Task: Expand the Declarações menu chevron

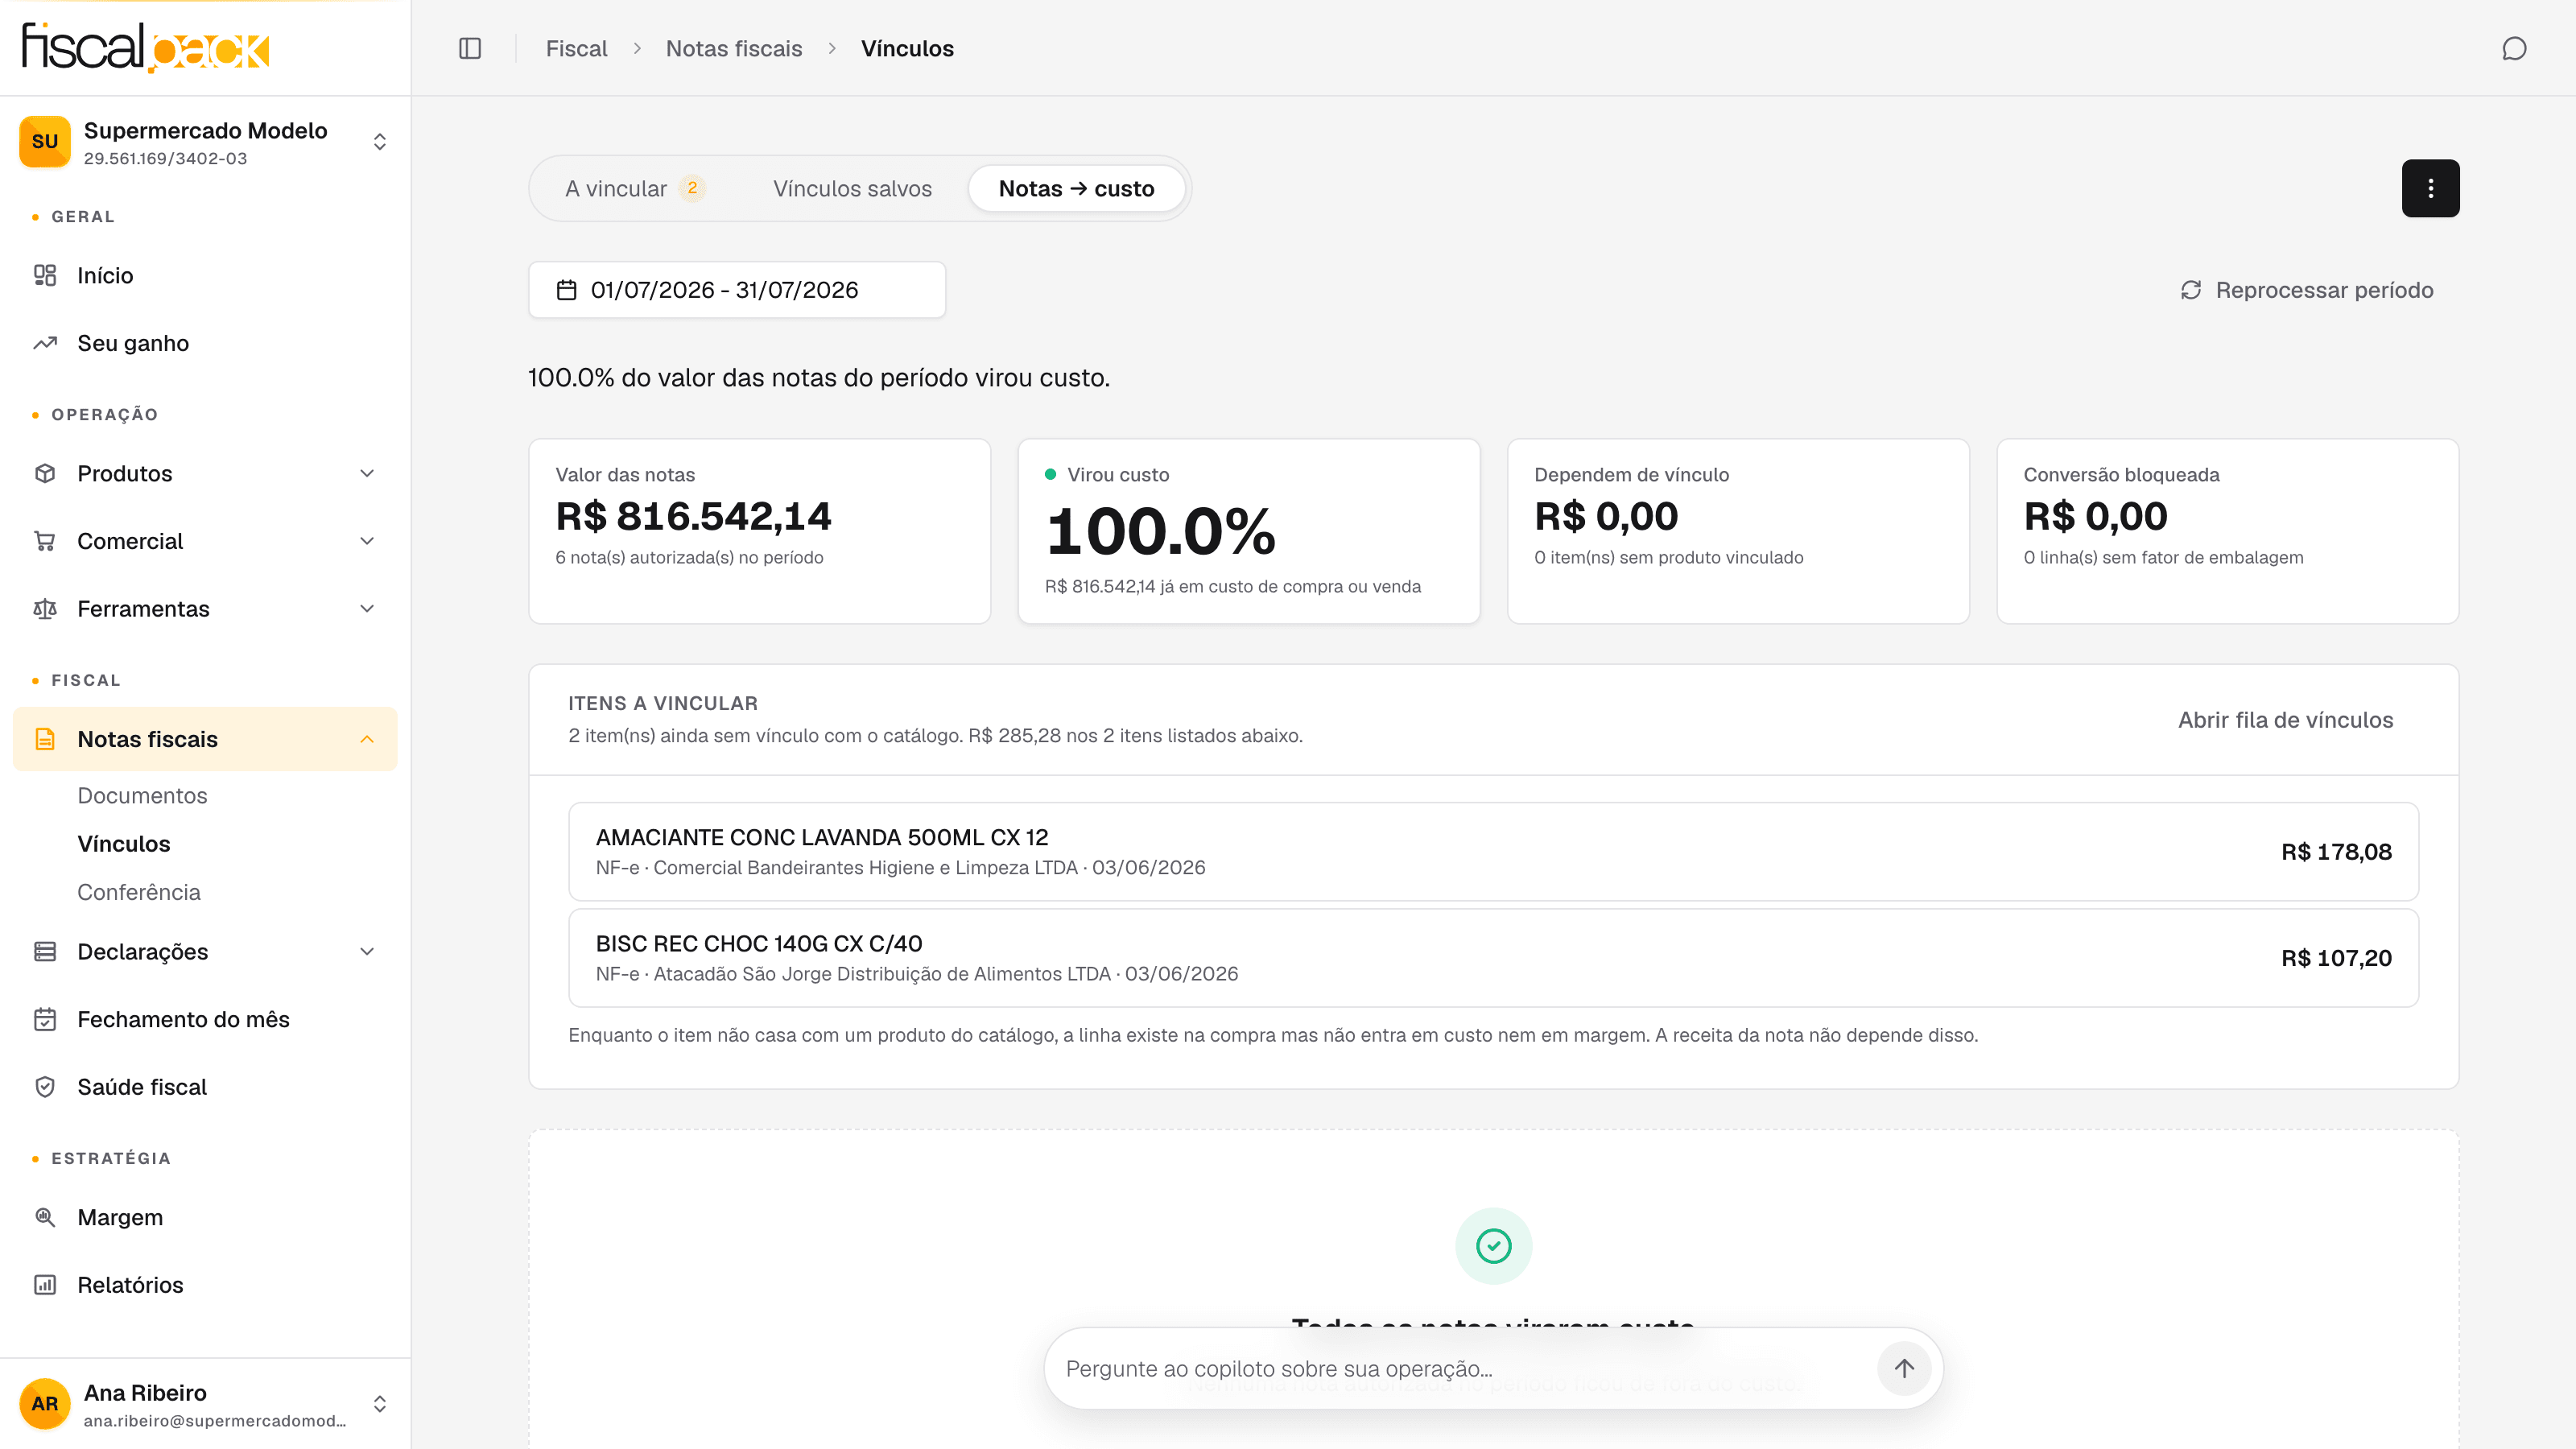Action: (x=367, y=951)
